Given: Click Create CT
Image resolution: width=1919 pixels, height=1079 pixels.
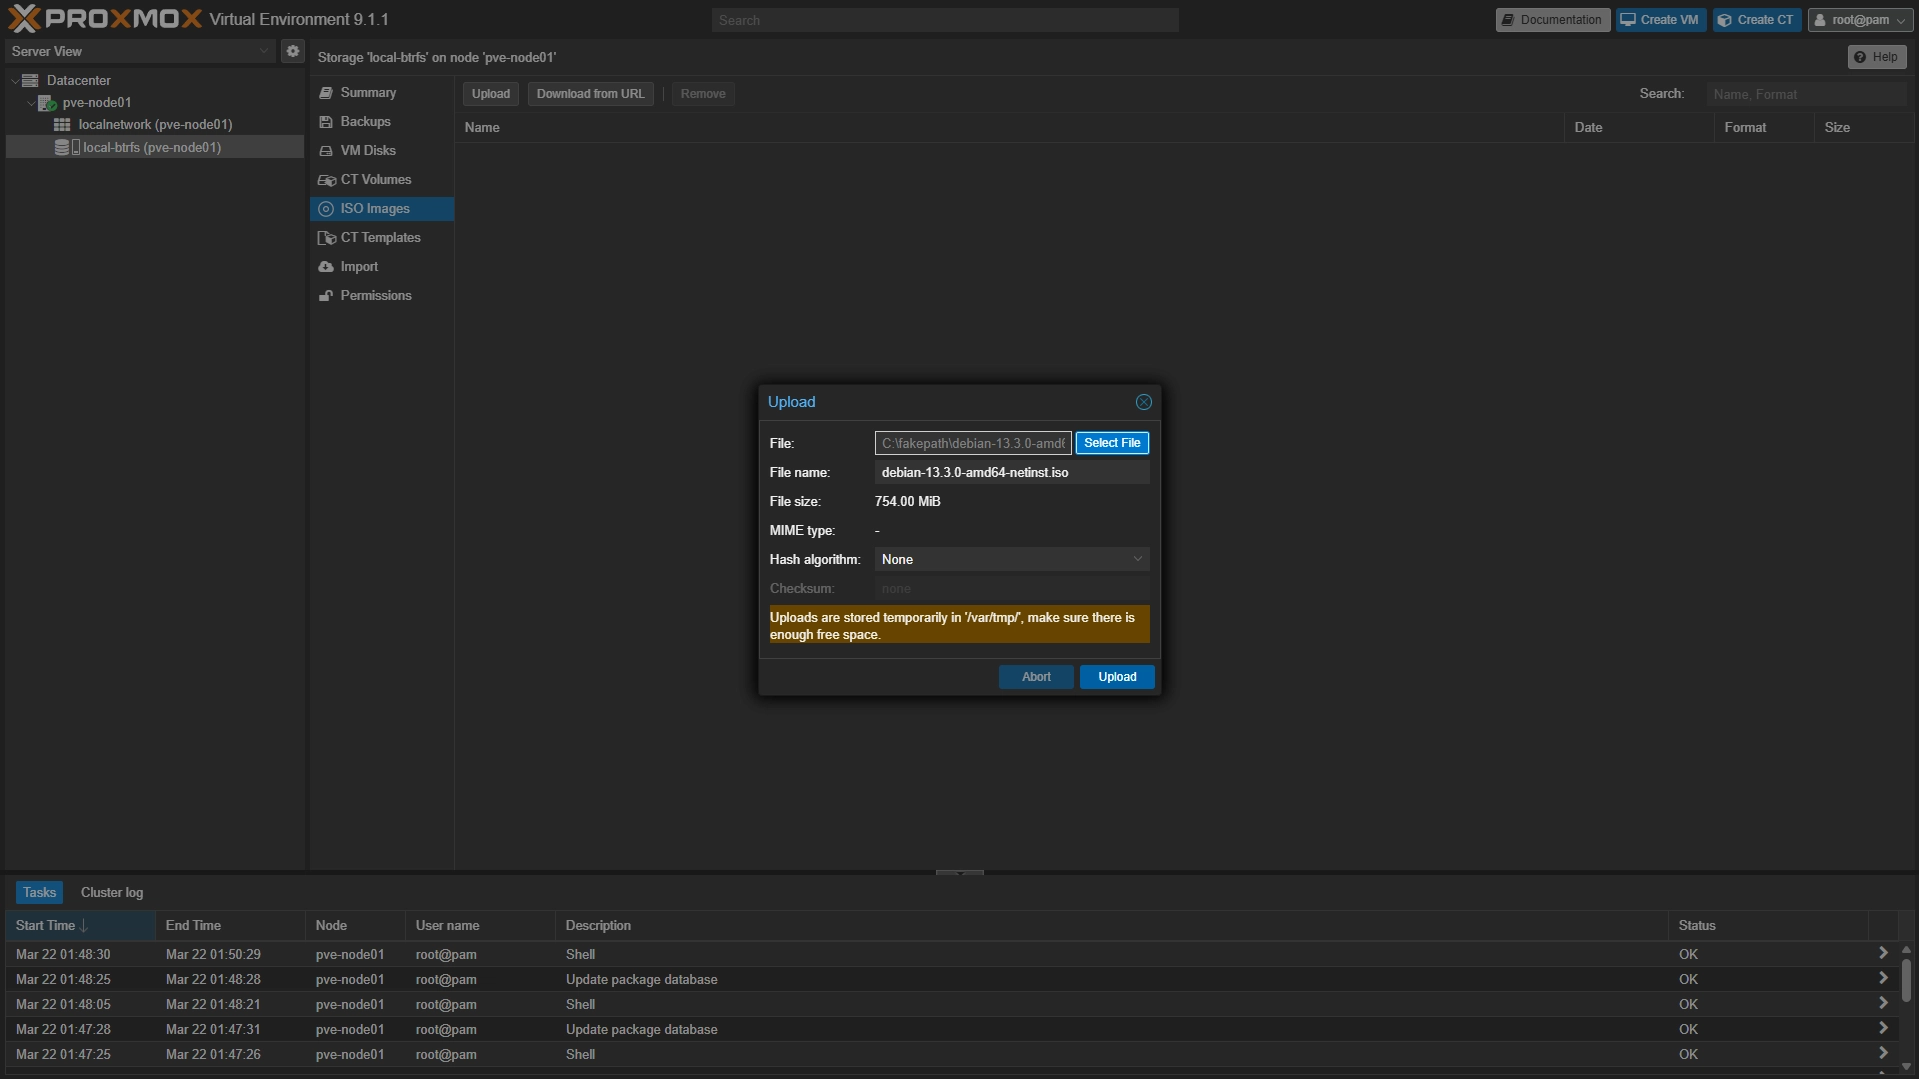Looking at the screenshot, I should point(1757,20).
